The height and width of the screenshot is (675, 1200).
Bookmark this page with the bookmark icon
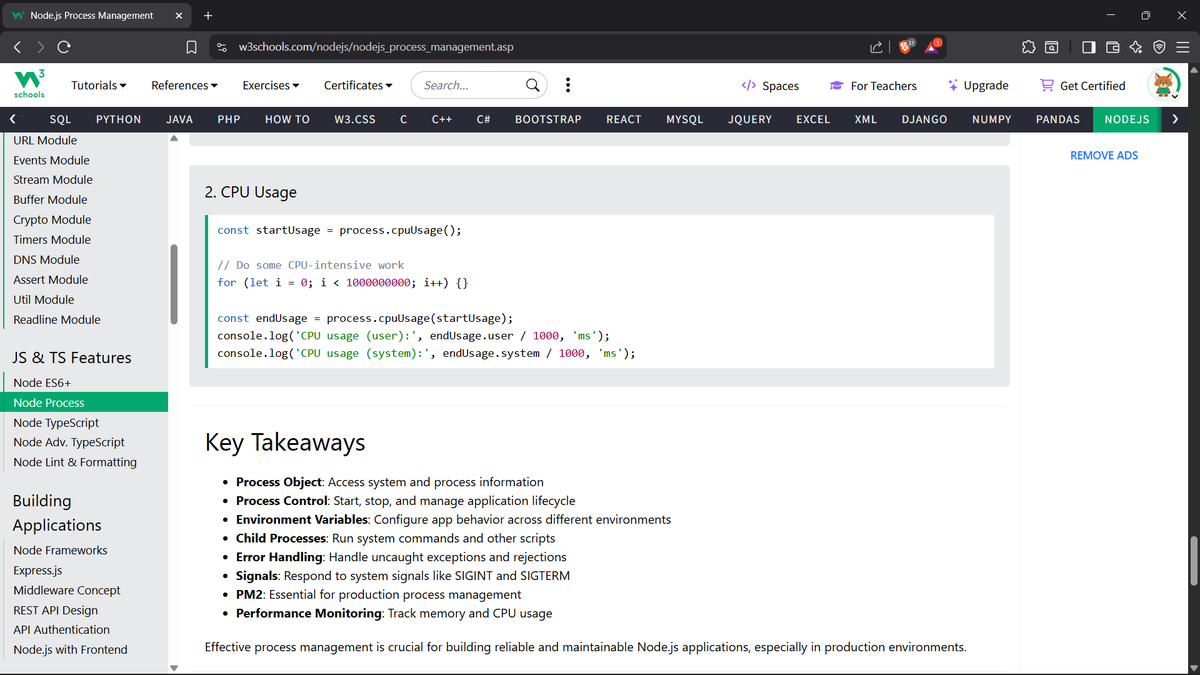(191, 47)
